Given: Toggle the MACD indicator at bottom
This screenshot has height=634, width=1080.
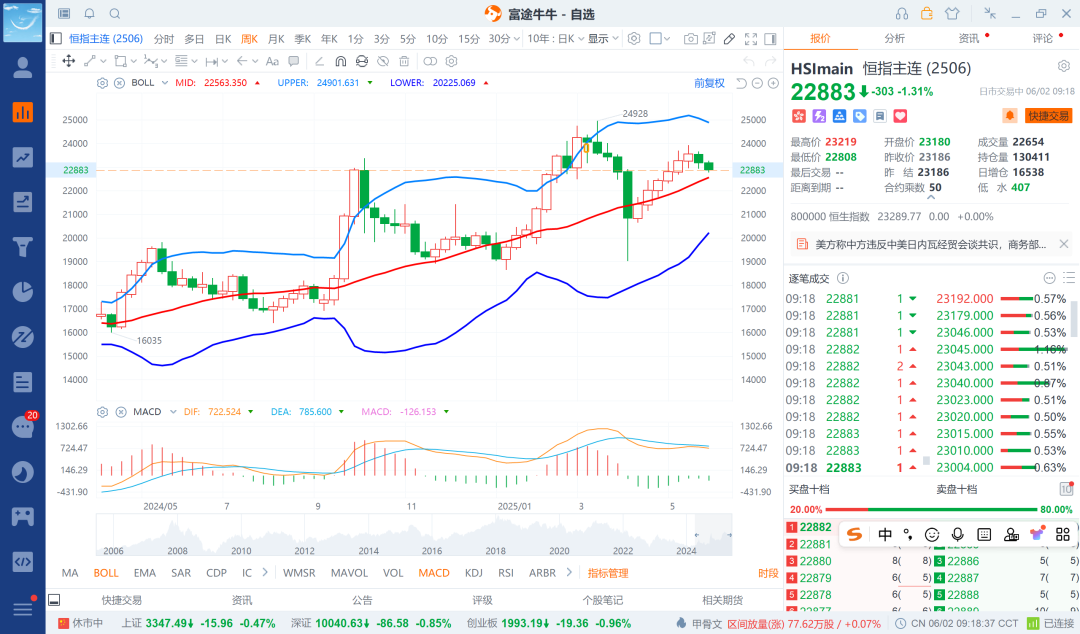Looking at the screenshot, I should point(434,573).
